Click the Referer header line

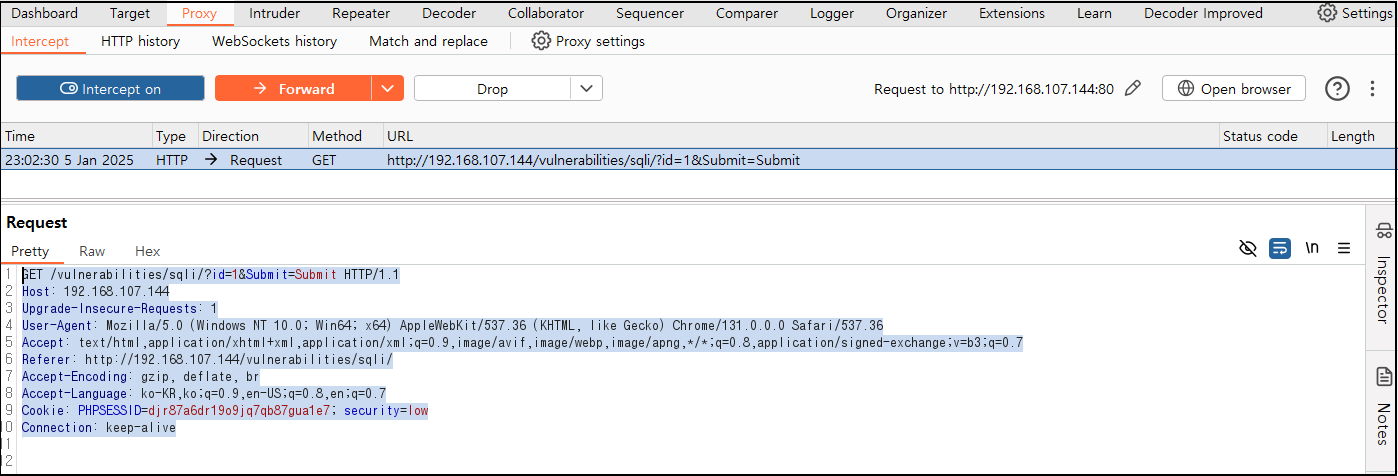click(x=207, y=359)
